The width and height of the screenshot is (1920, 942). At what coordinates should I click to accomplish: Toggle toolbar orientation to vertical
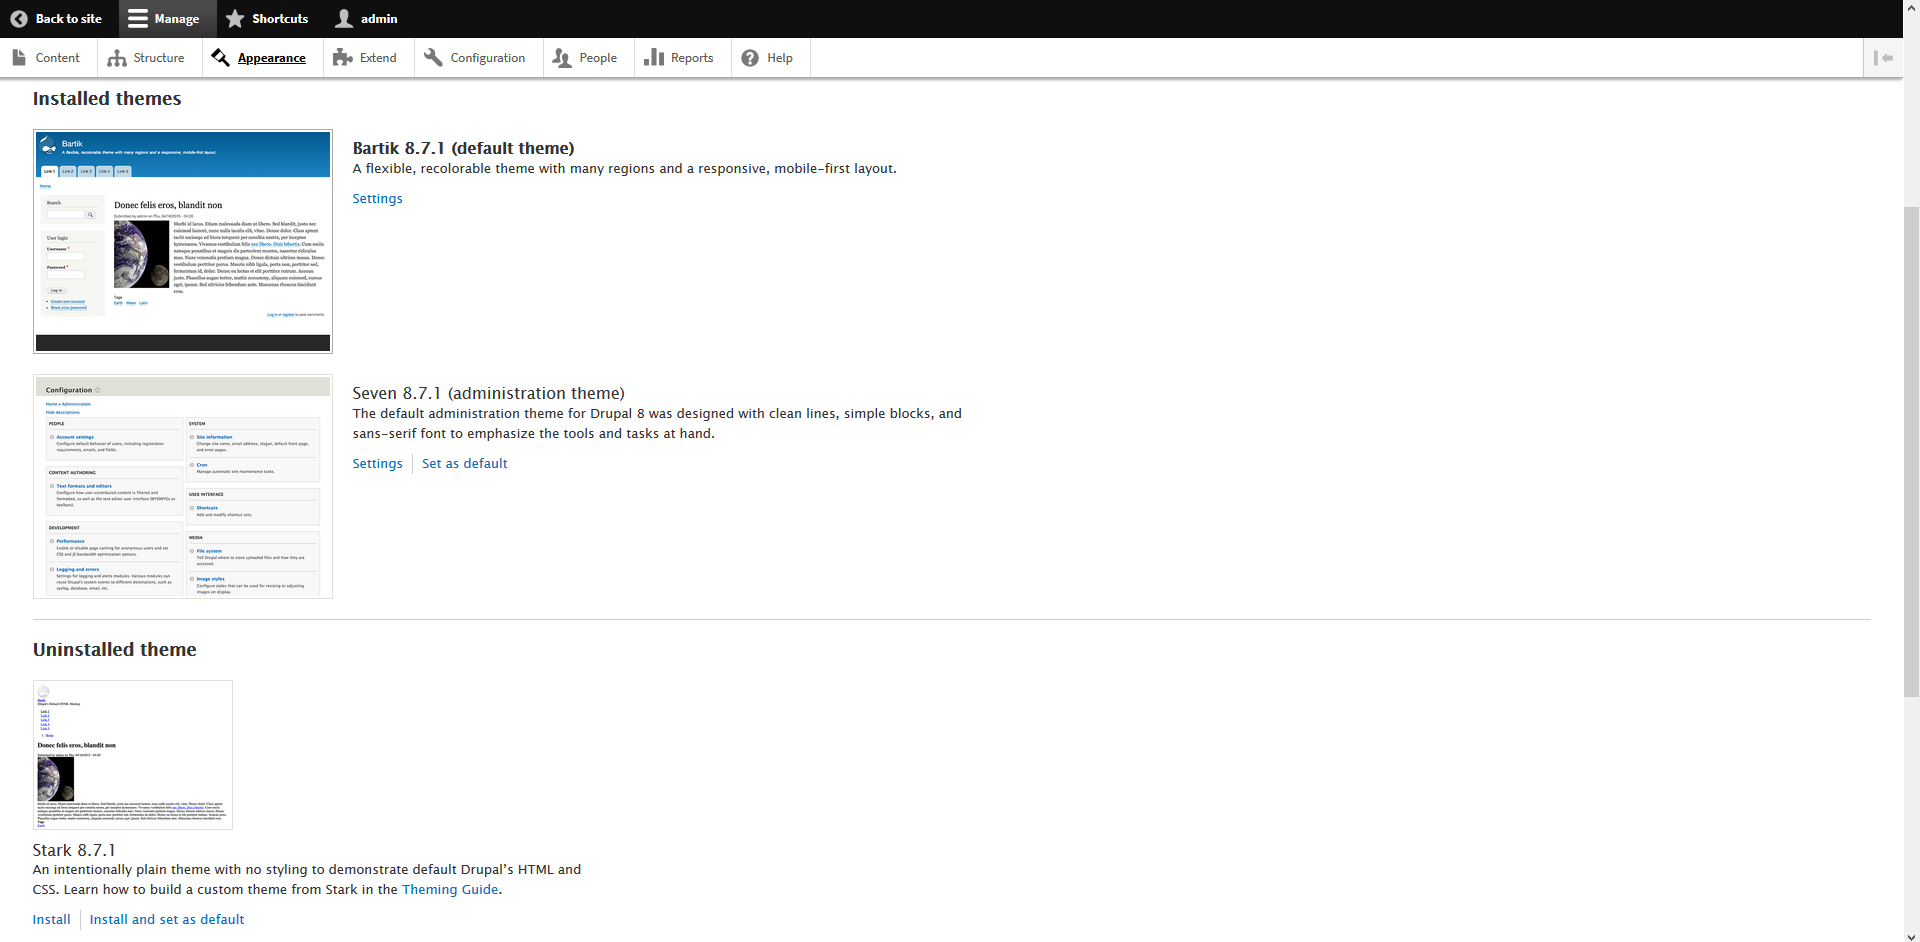(x=1883, y=58)
